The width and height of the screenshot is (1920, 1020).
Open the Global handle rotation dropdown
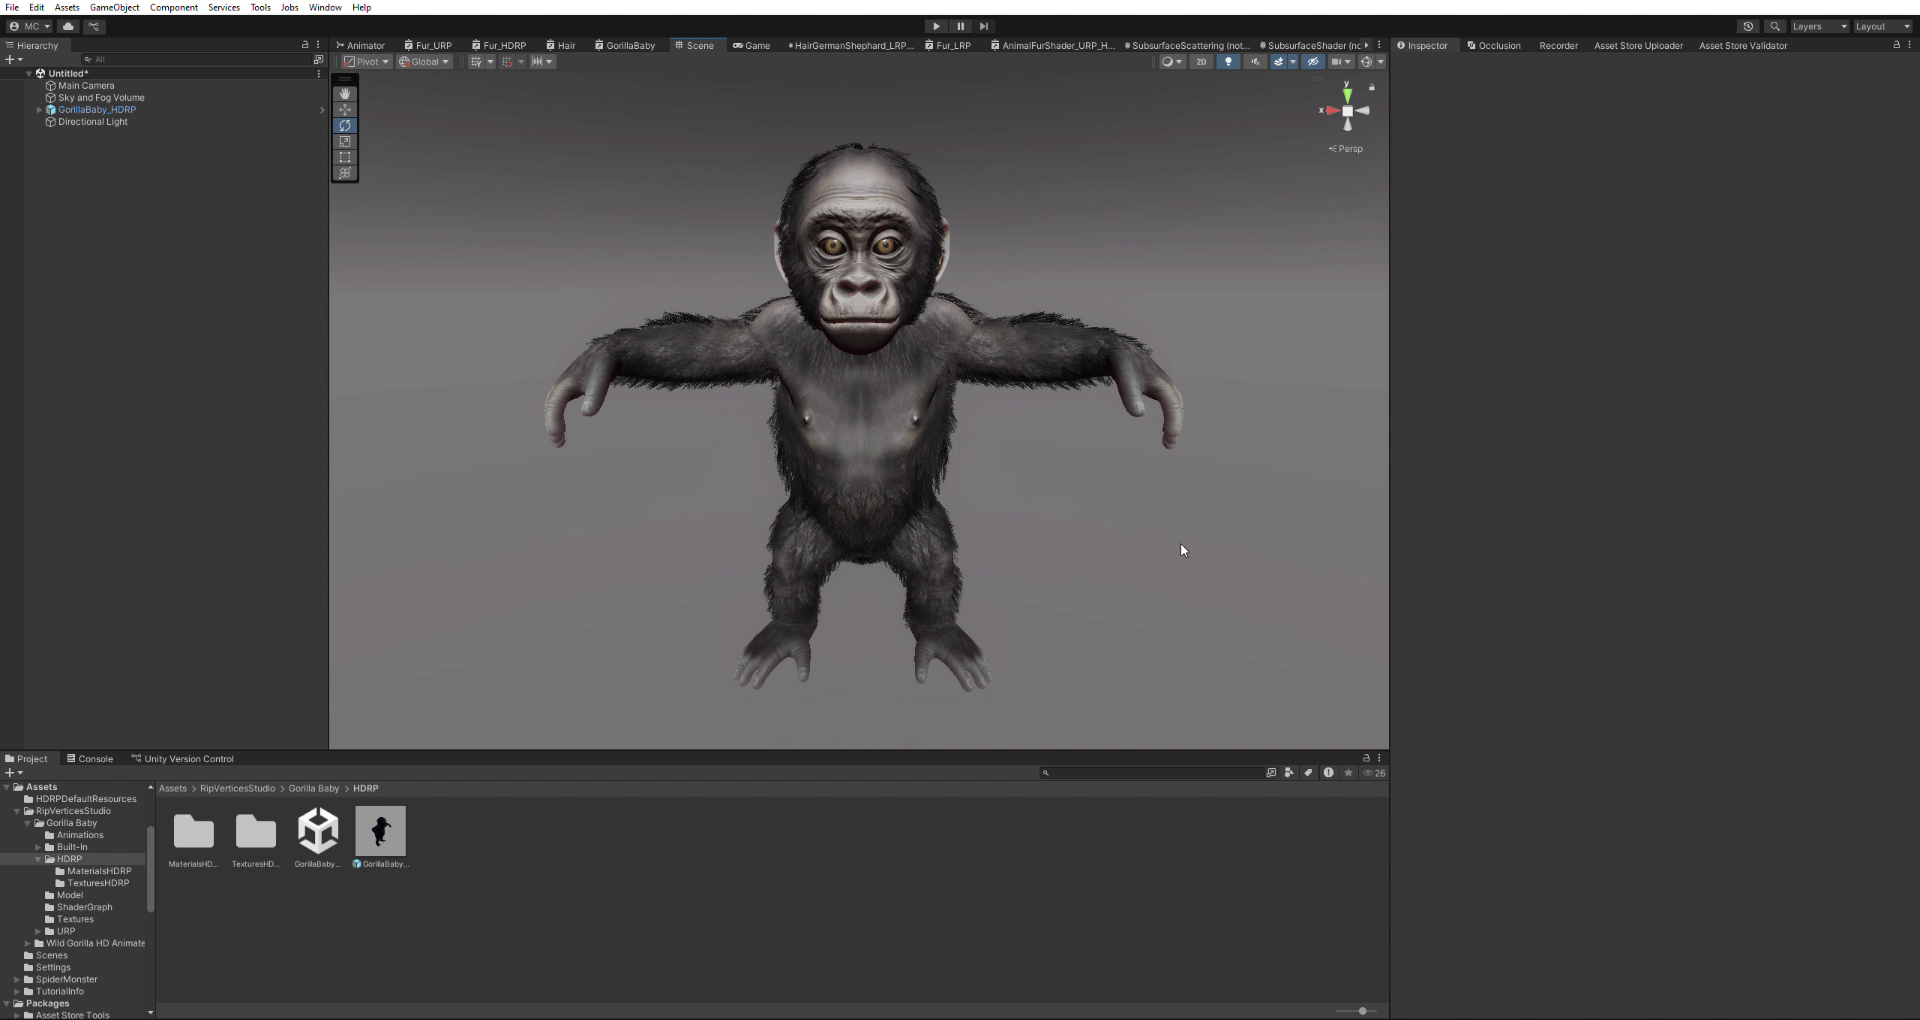[x=424, y=62]
